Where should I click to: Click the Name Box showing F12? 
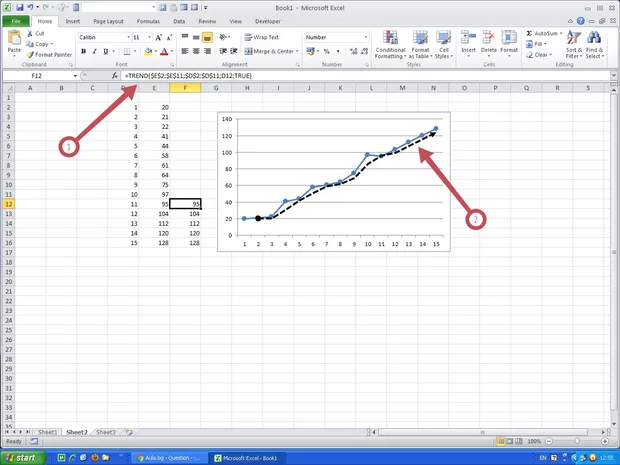tap(36, 76)
